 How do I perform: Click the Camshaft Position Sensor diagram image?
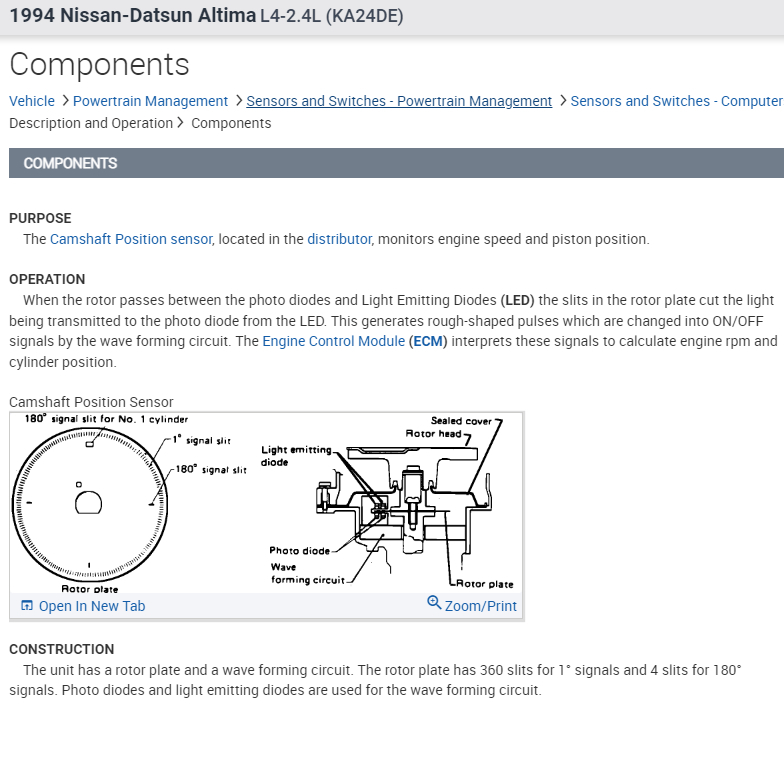266,502
